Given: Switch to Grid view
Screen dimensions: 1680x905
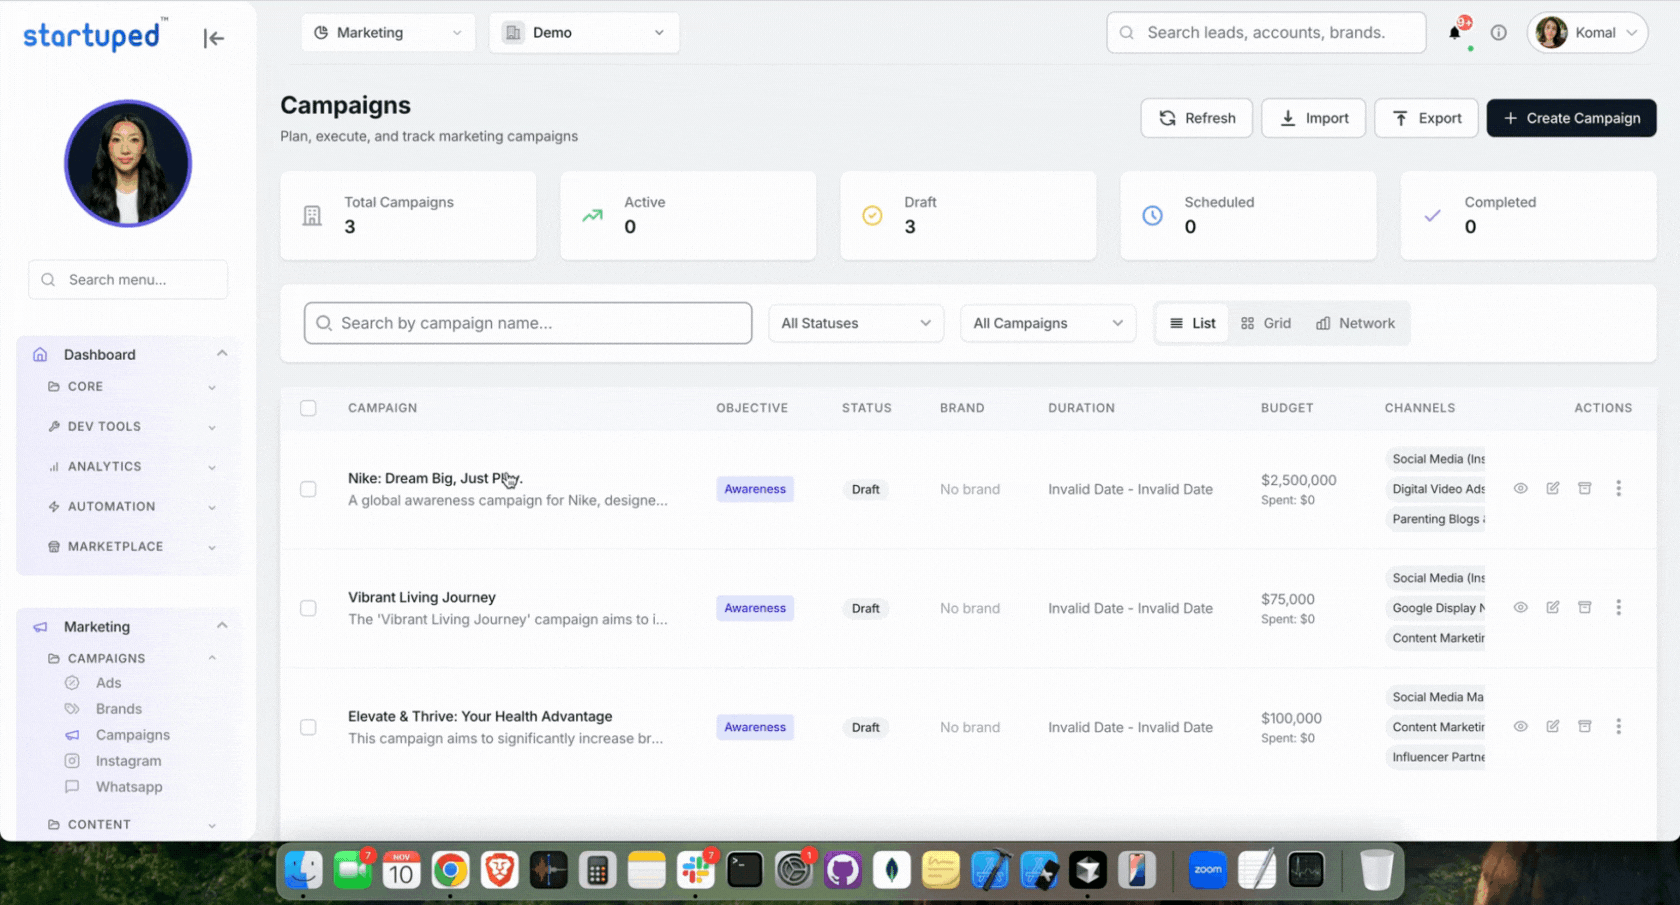Looking at the screenshot, I should [1266, 323].
